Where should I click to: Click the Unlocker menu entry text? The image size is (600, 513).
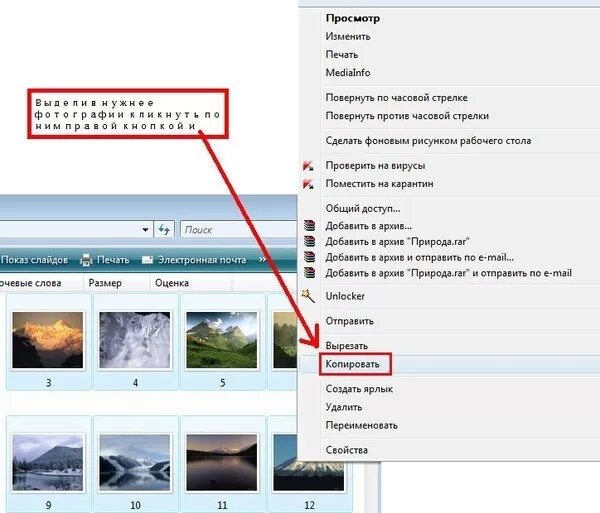[x=345, y=296]
